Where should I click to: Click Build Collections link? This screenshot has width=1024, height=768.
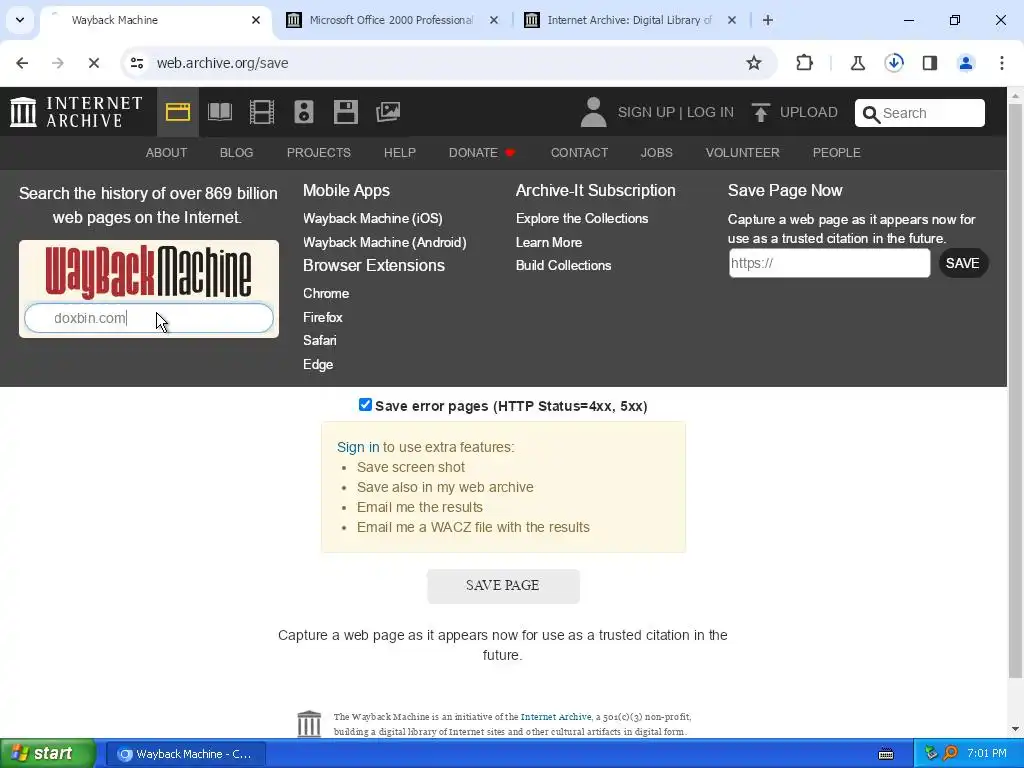564,266
